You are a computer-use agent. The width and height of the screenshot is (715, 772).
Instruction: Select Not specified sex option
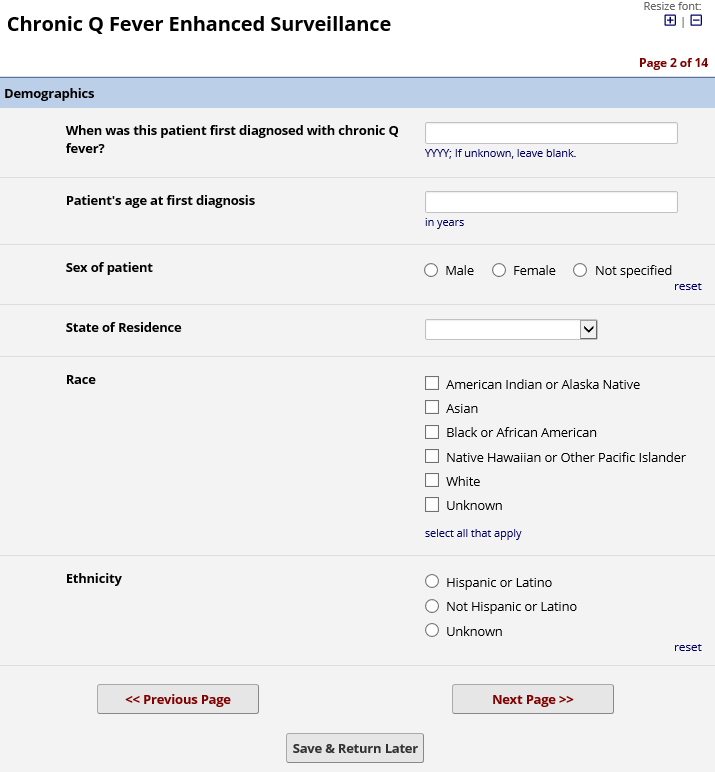[x=580, y=270]
